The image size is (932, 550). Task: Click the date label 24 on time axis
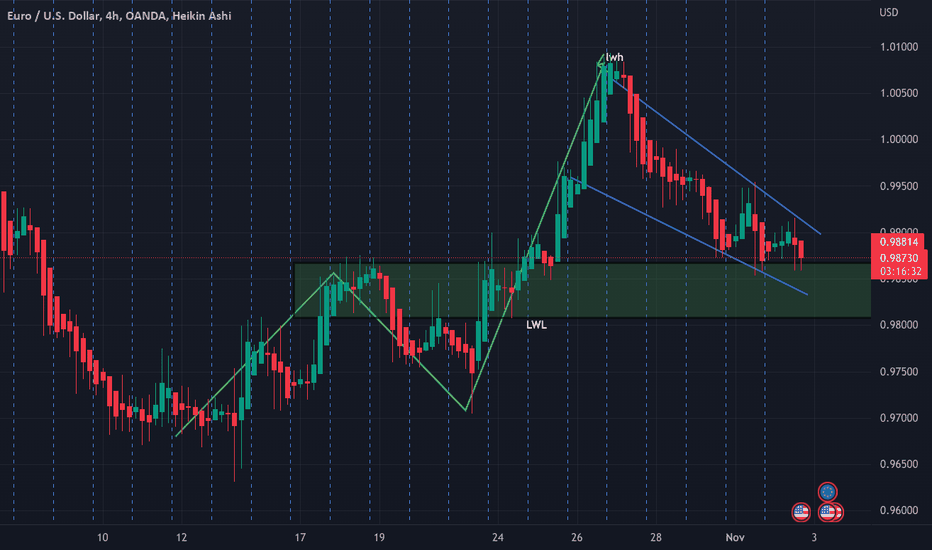pyautogui.click(x=498, y=538)
